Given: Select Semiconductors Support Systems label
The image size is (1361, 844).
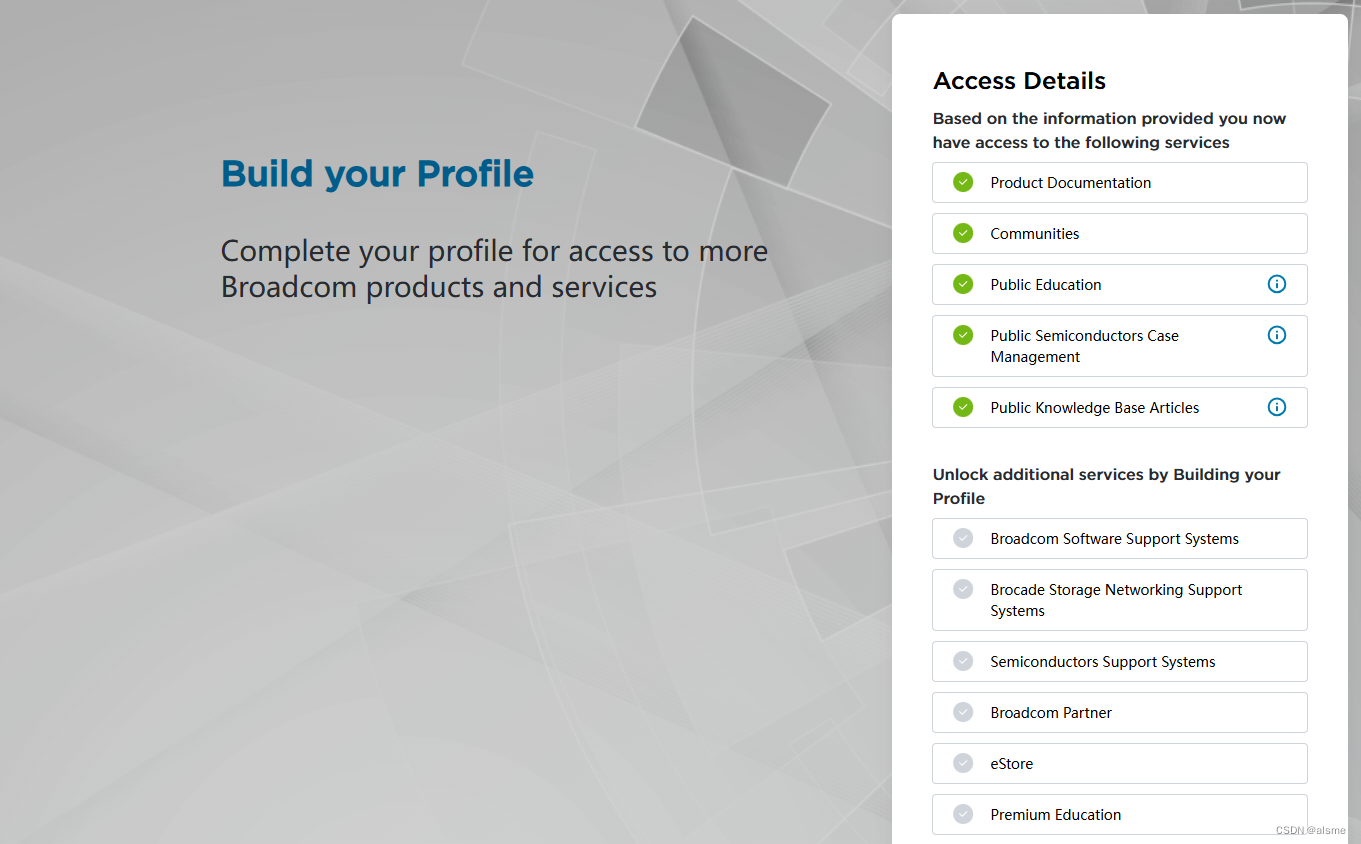Looking at the screenshot, I should [x=1103, y=662].
